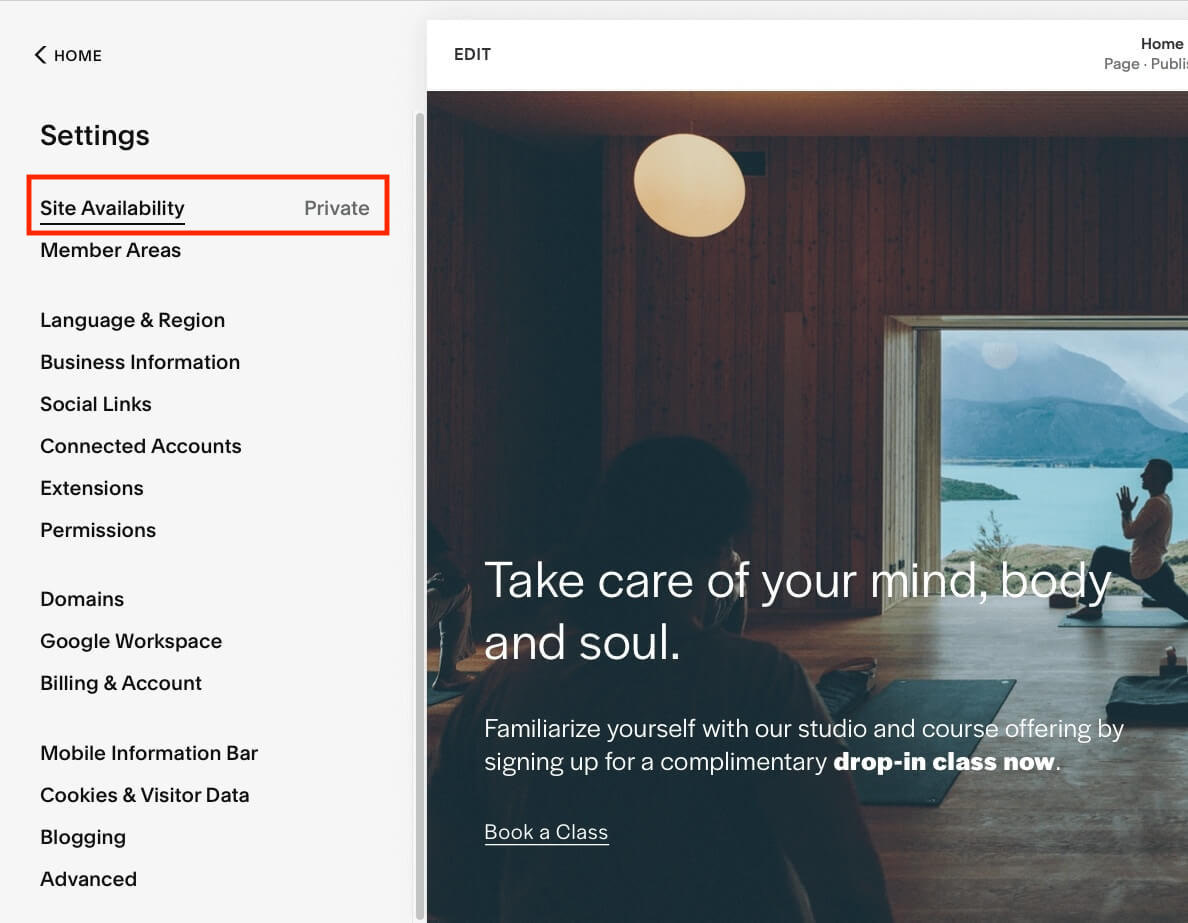This screenshot has width=1188, height=923.
Task: Open Cookies & Visitor Data
Action: [145, 795]
